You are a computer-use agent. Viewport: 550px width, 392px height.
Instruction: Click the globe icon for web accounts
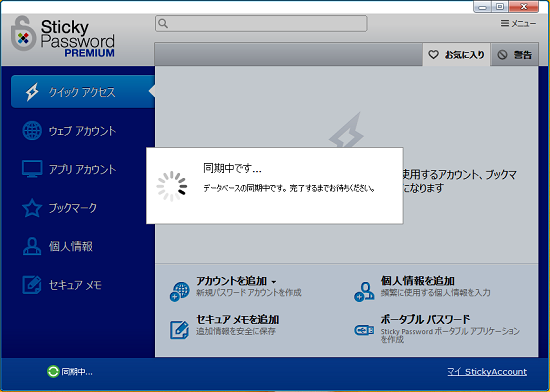point(32,130)
